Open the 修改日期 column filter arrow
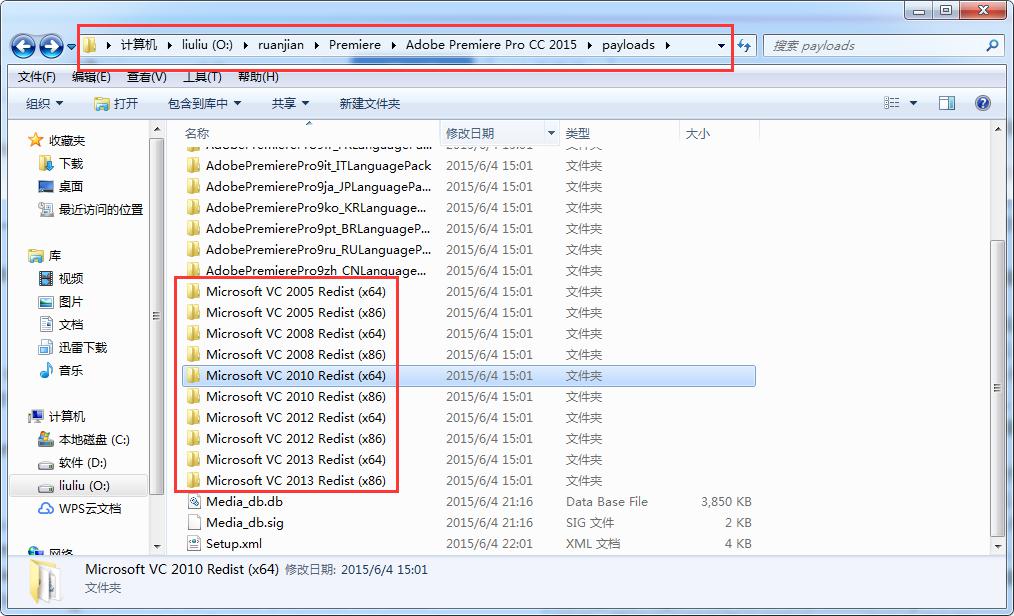The height and width of the screenshot is (616, 1014). point(551,133)
